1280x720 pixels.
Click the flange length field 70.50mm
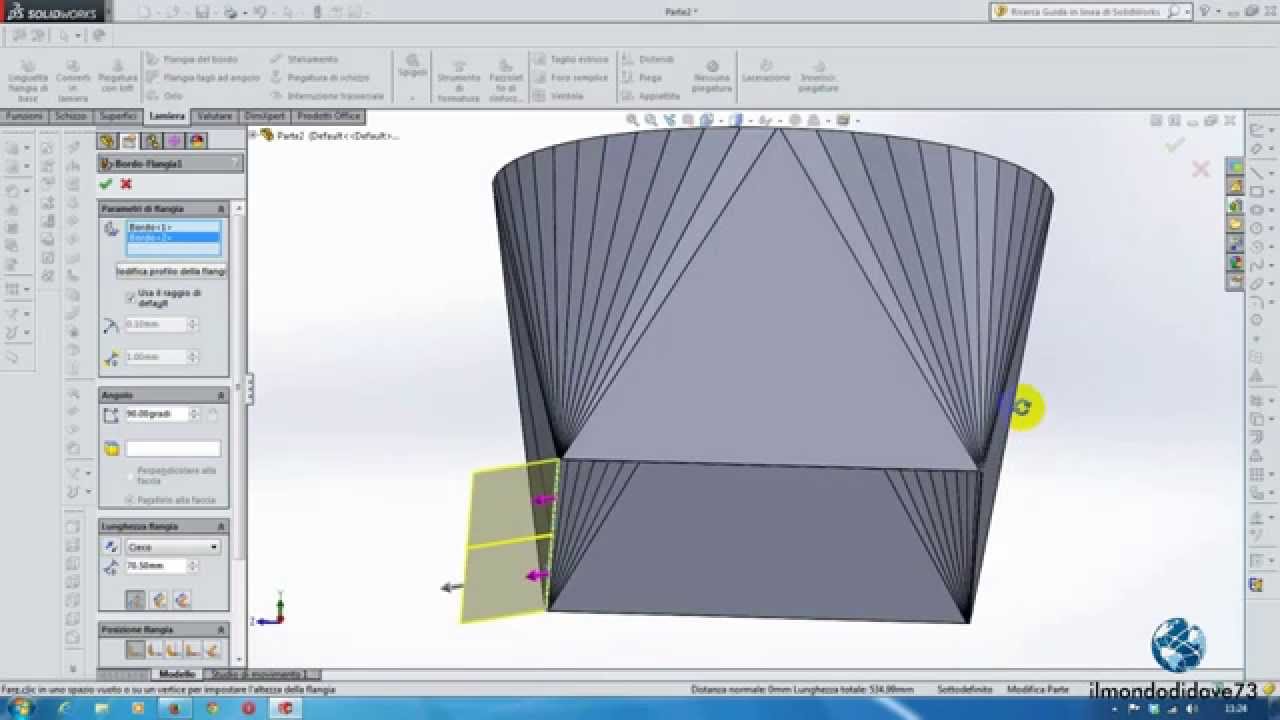(155, 566)
